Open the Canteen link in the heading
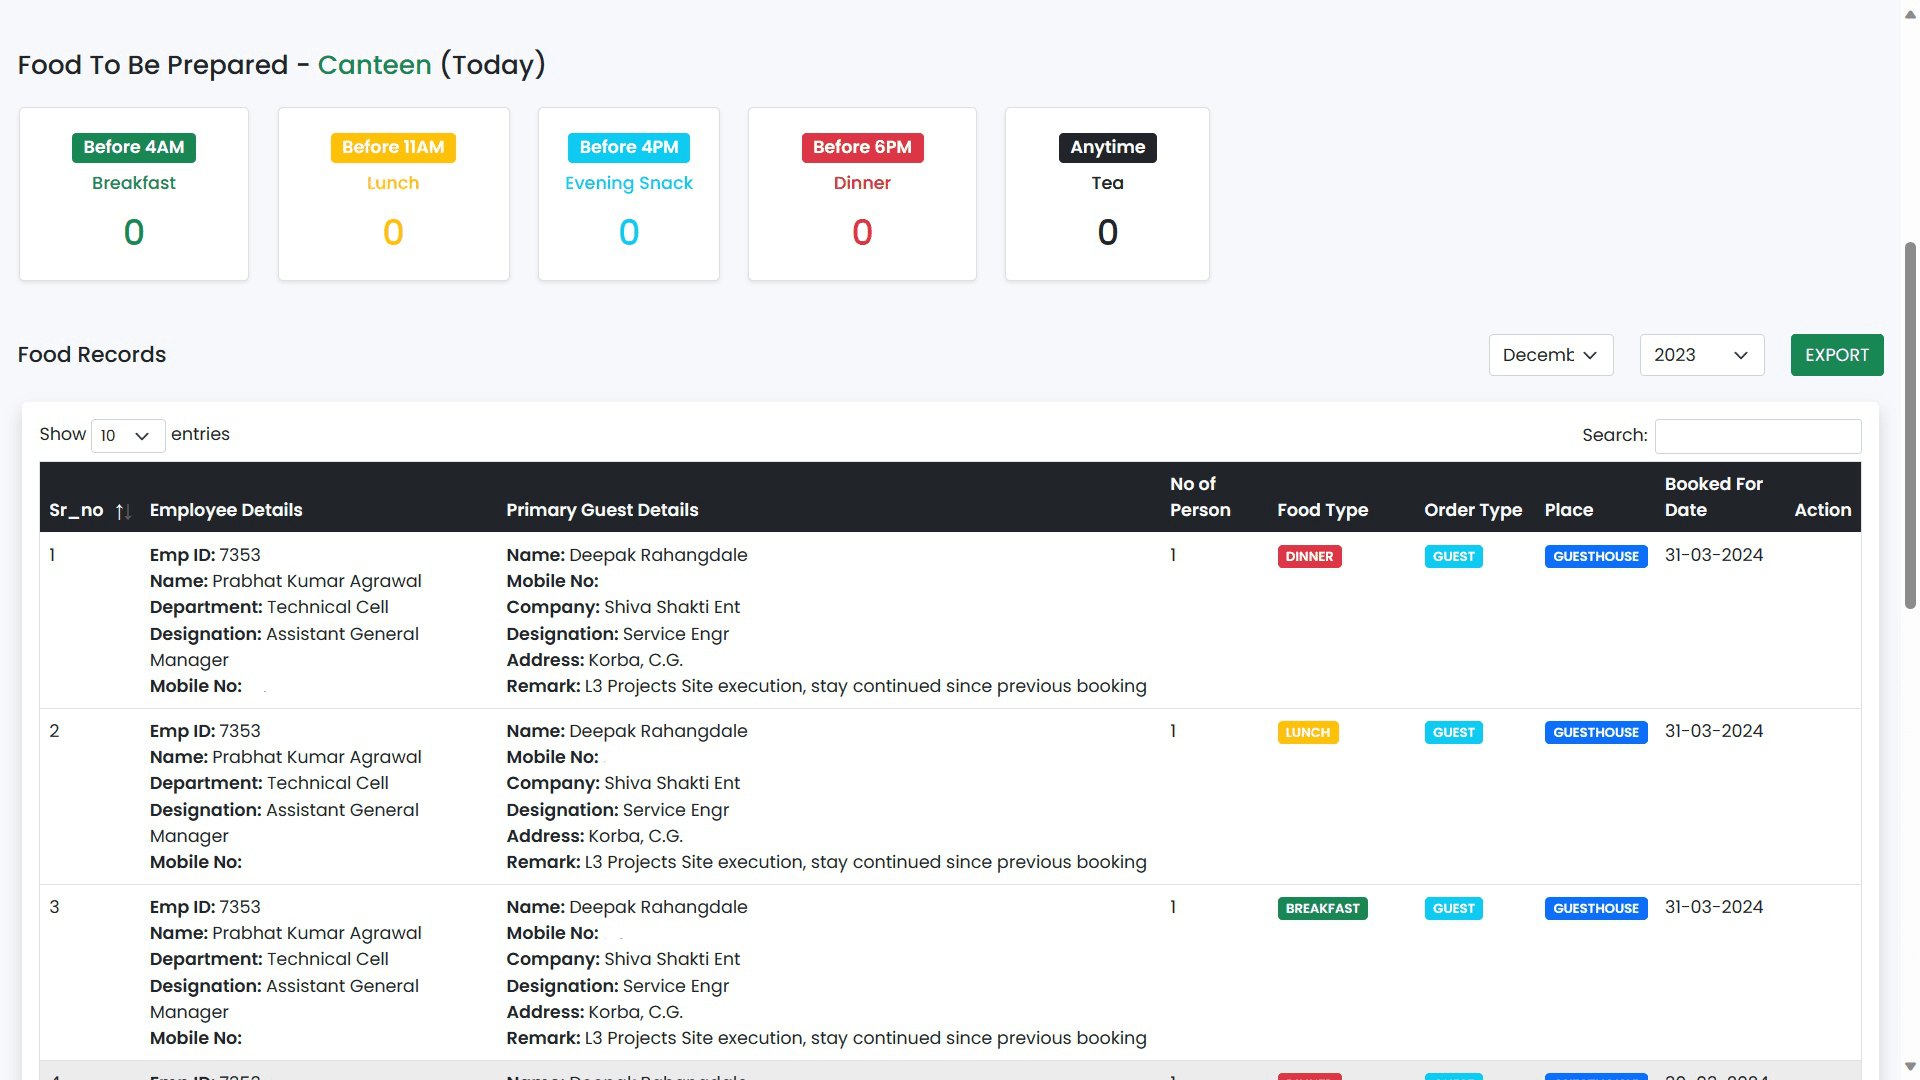This screenshot has height=1080, width=1920. 374,64
